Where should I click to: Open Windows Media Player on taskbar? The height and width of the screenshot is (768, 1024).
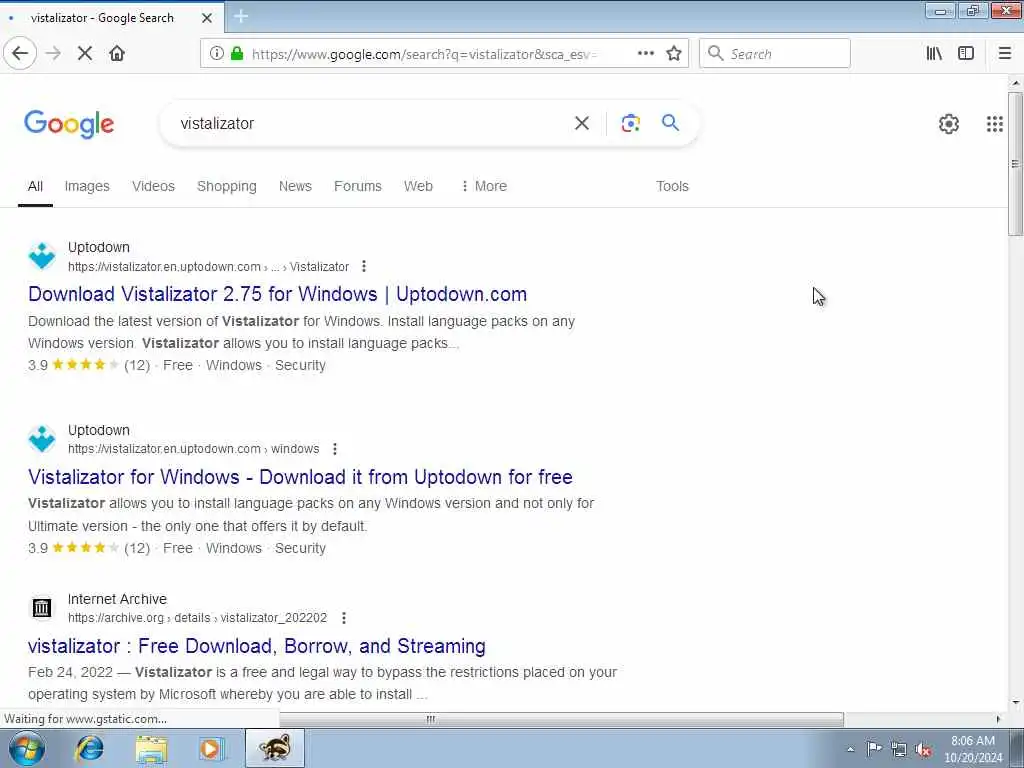(211, 748)
